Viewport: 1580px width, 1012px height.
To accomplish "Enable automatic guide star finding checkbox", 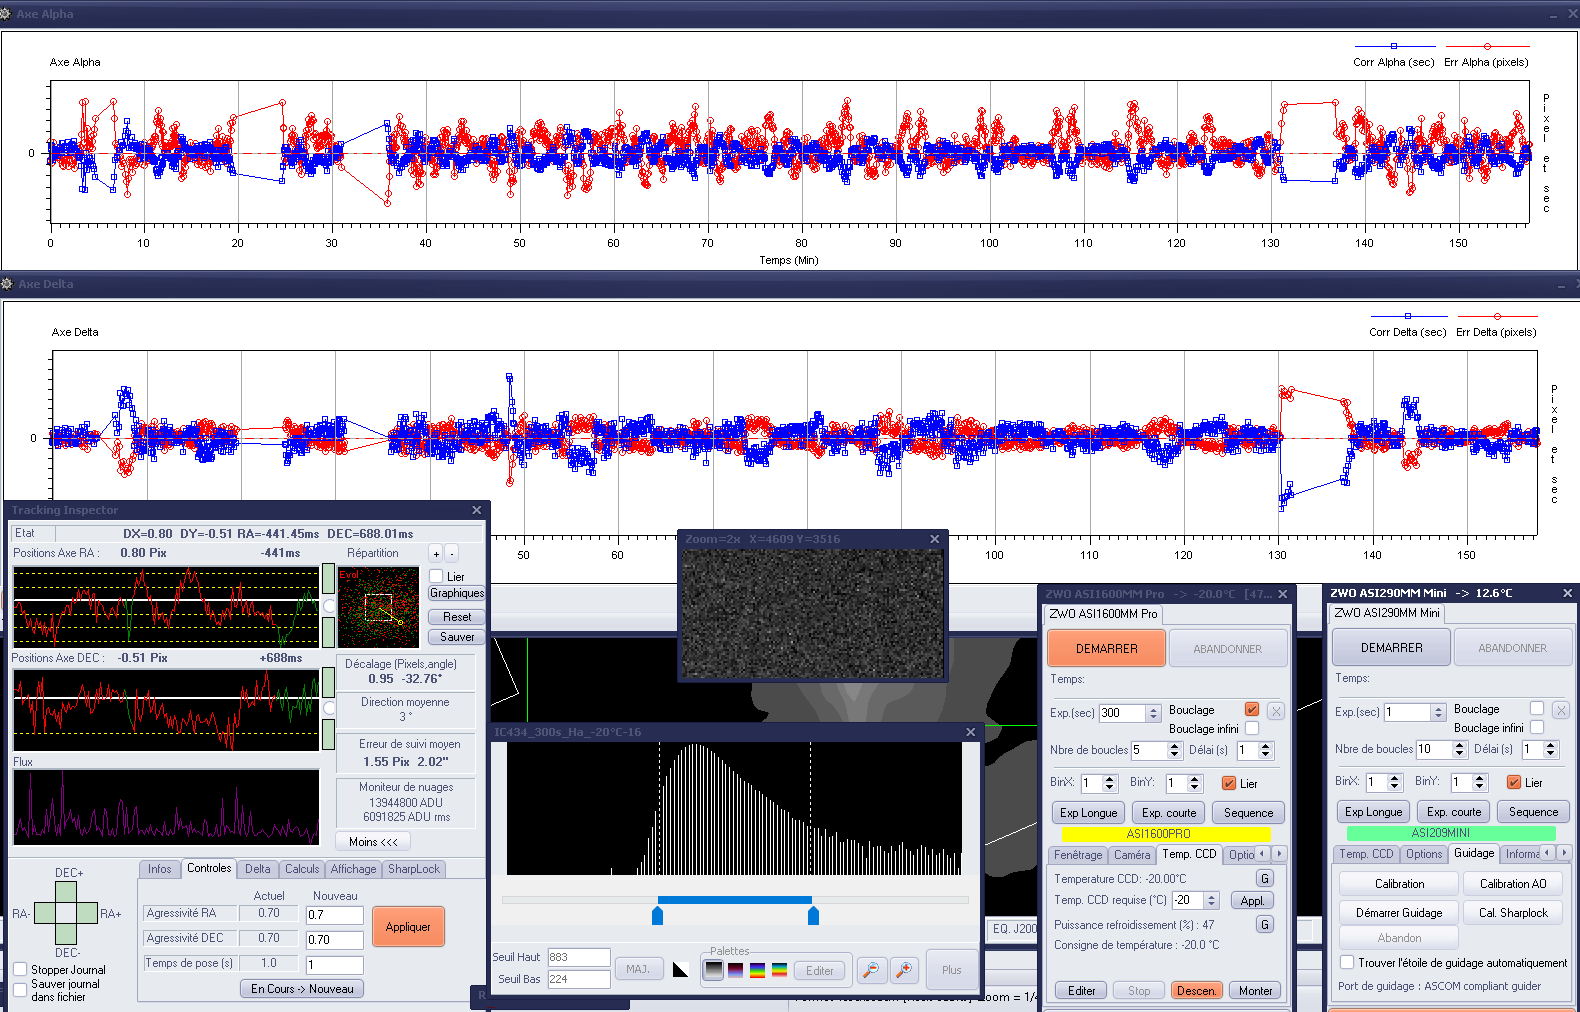I will pyautogui.click(x=1347, y=962).
